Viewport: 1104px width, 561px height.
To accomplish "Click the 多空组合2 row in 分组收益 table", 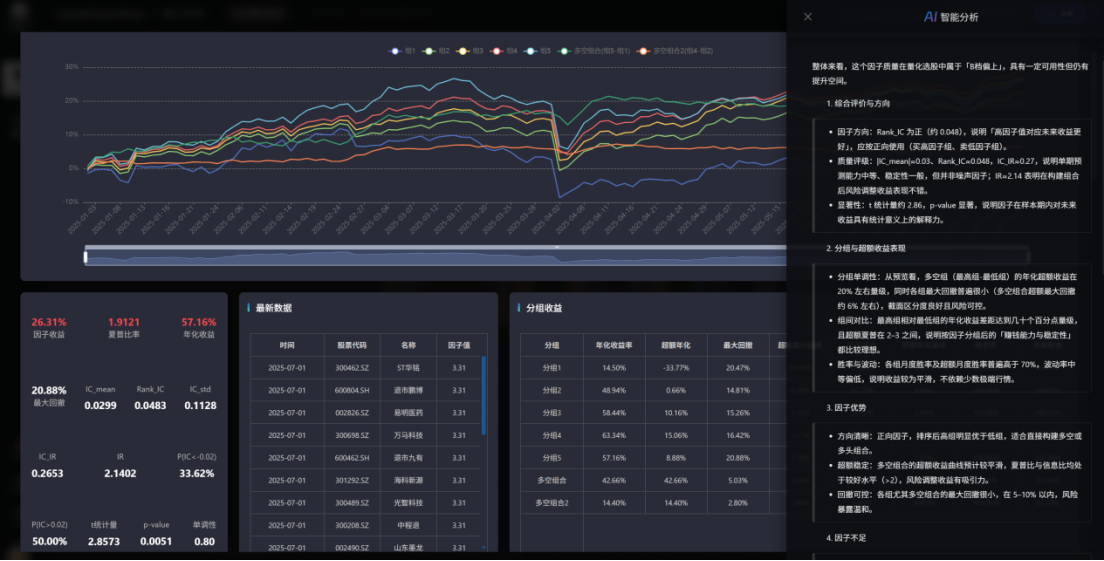I will (552, 502).
